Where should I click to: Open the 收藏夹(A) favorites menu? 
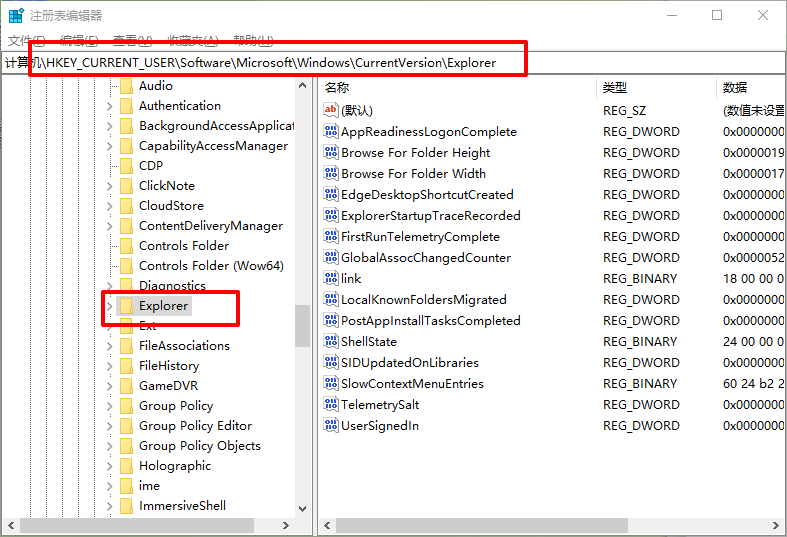tap(192, 40)
